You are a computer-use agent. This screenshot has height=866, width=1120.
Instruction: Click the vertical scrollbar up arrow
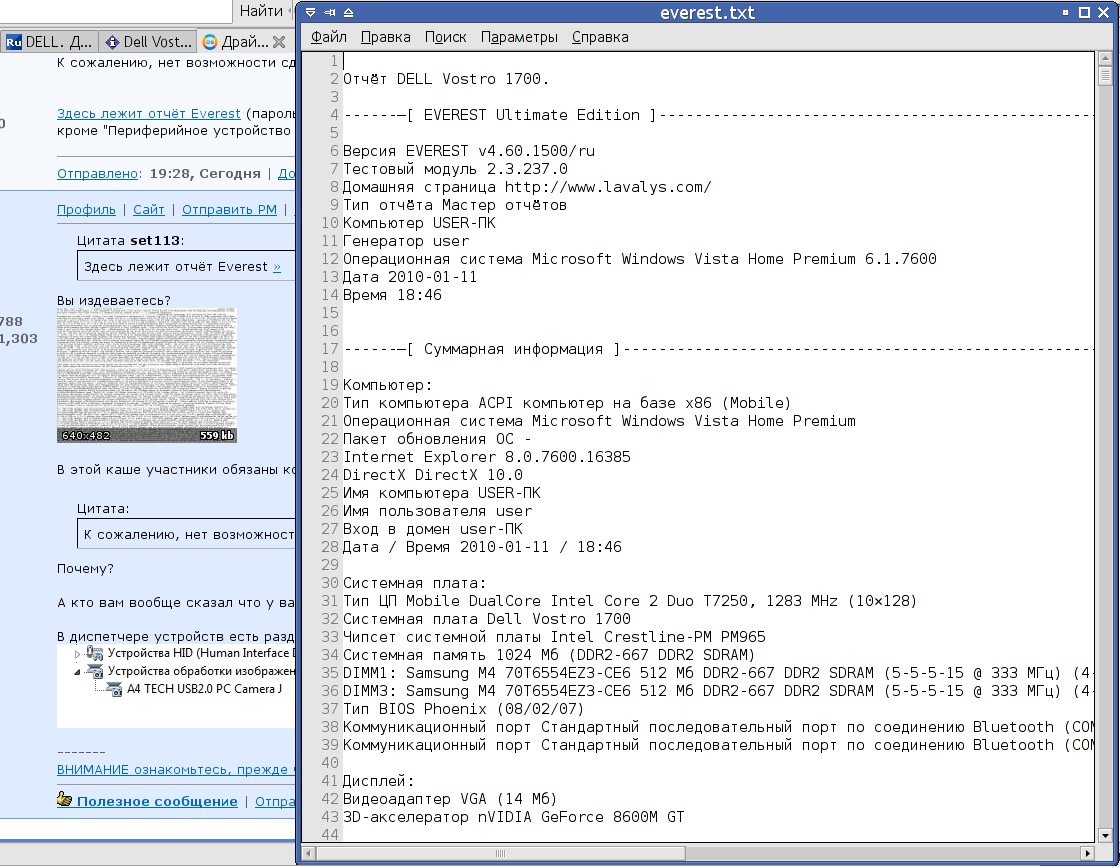(1105, 58)
